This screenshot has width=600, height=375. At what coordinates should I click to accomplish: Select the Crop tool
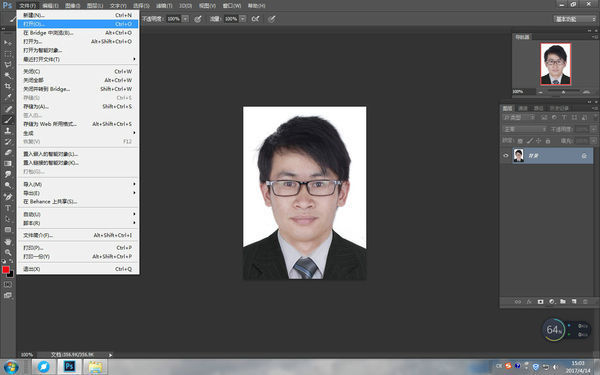[8, 86]
